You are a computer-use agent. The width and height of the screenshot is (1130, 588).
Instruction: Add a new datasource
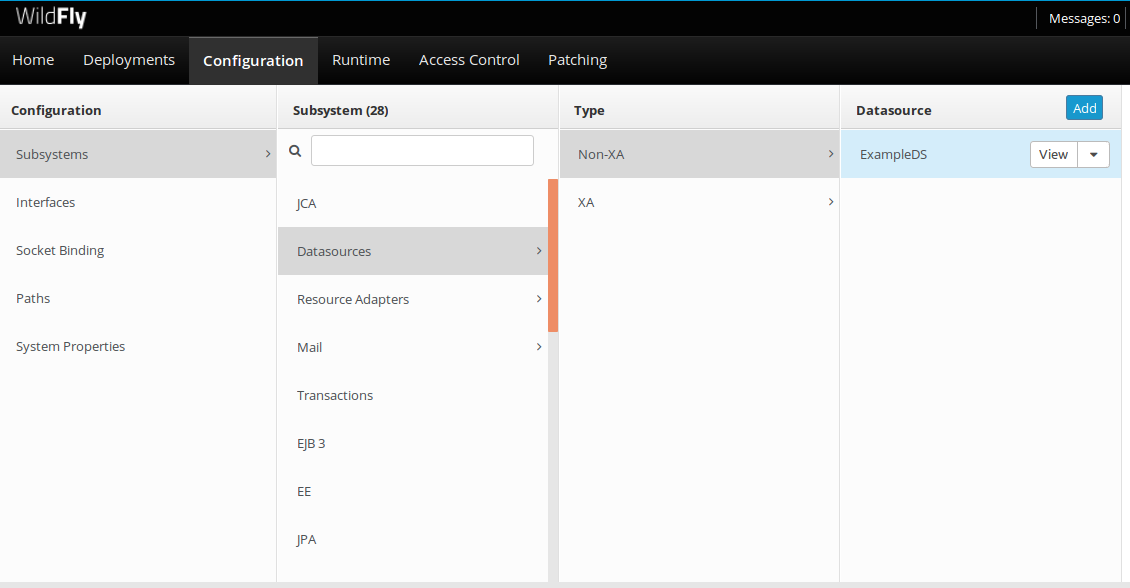(1084, 109)
